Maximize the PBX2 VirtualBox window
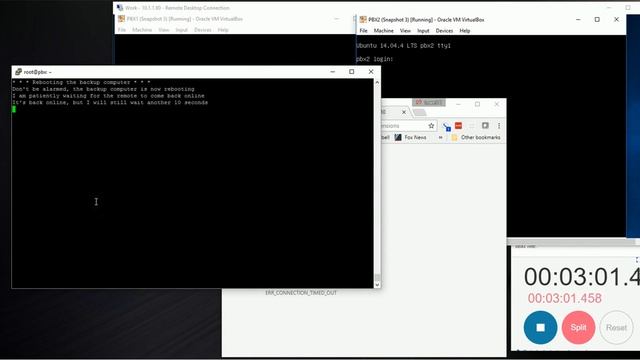This screenshot has height=360, width=640. point(597,19)
